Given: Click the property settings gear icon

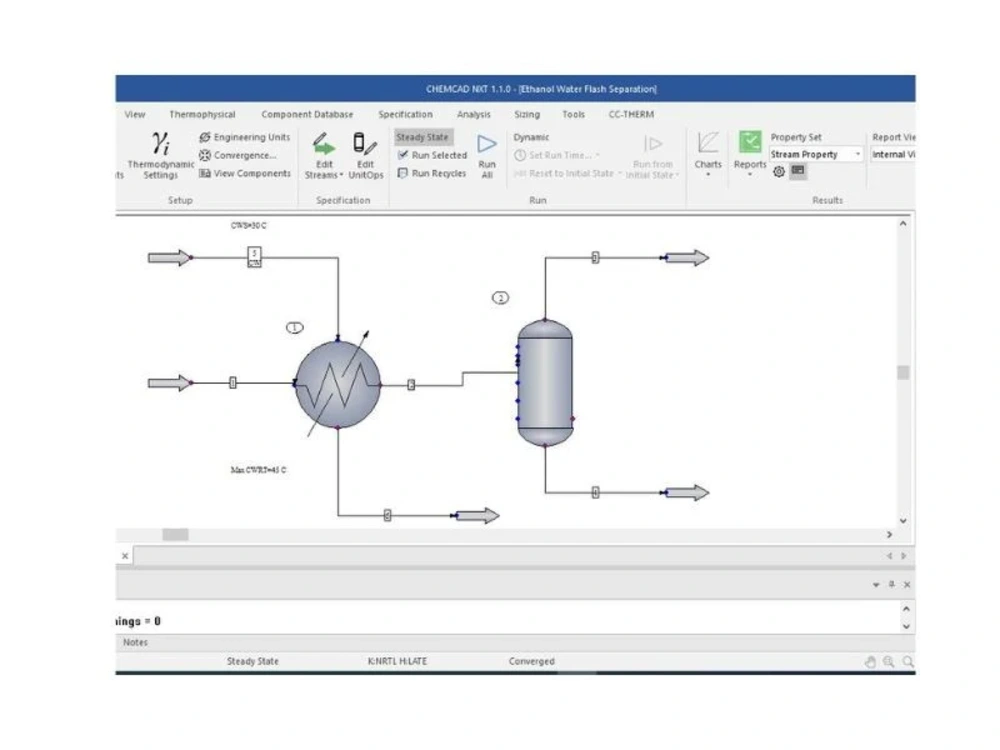Looking at the screenshot, I should [x=781, y=172].
